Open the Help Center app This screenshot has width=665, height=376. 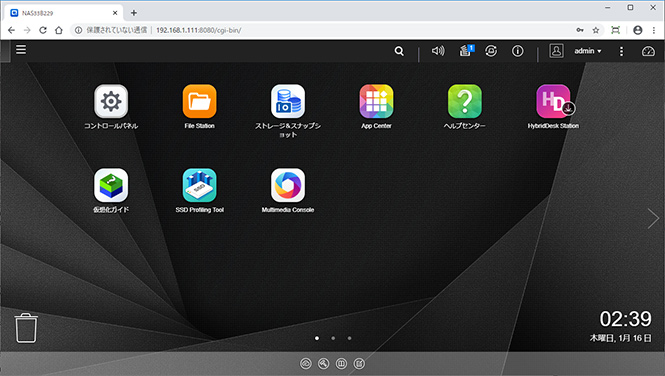465,101
